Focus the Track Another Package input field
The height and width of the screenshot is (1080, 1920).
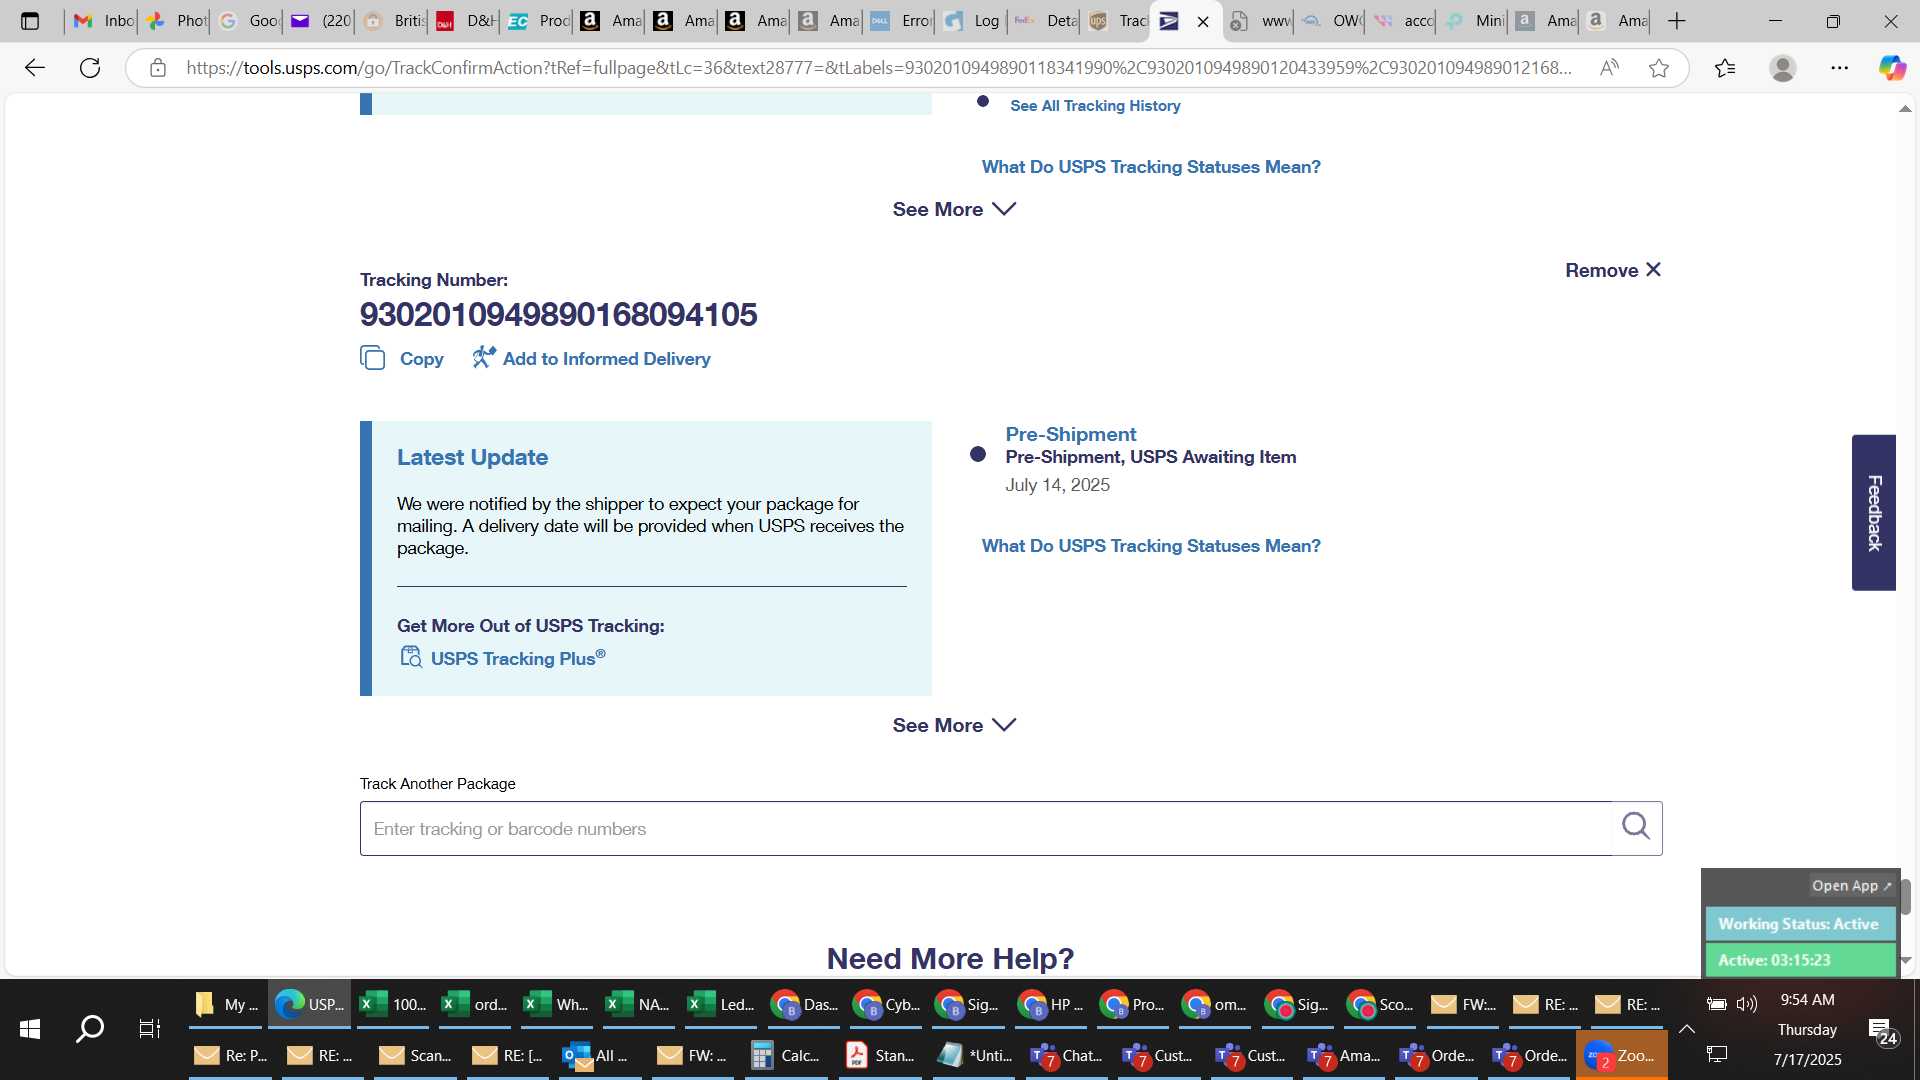[985, 828]
